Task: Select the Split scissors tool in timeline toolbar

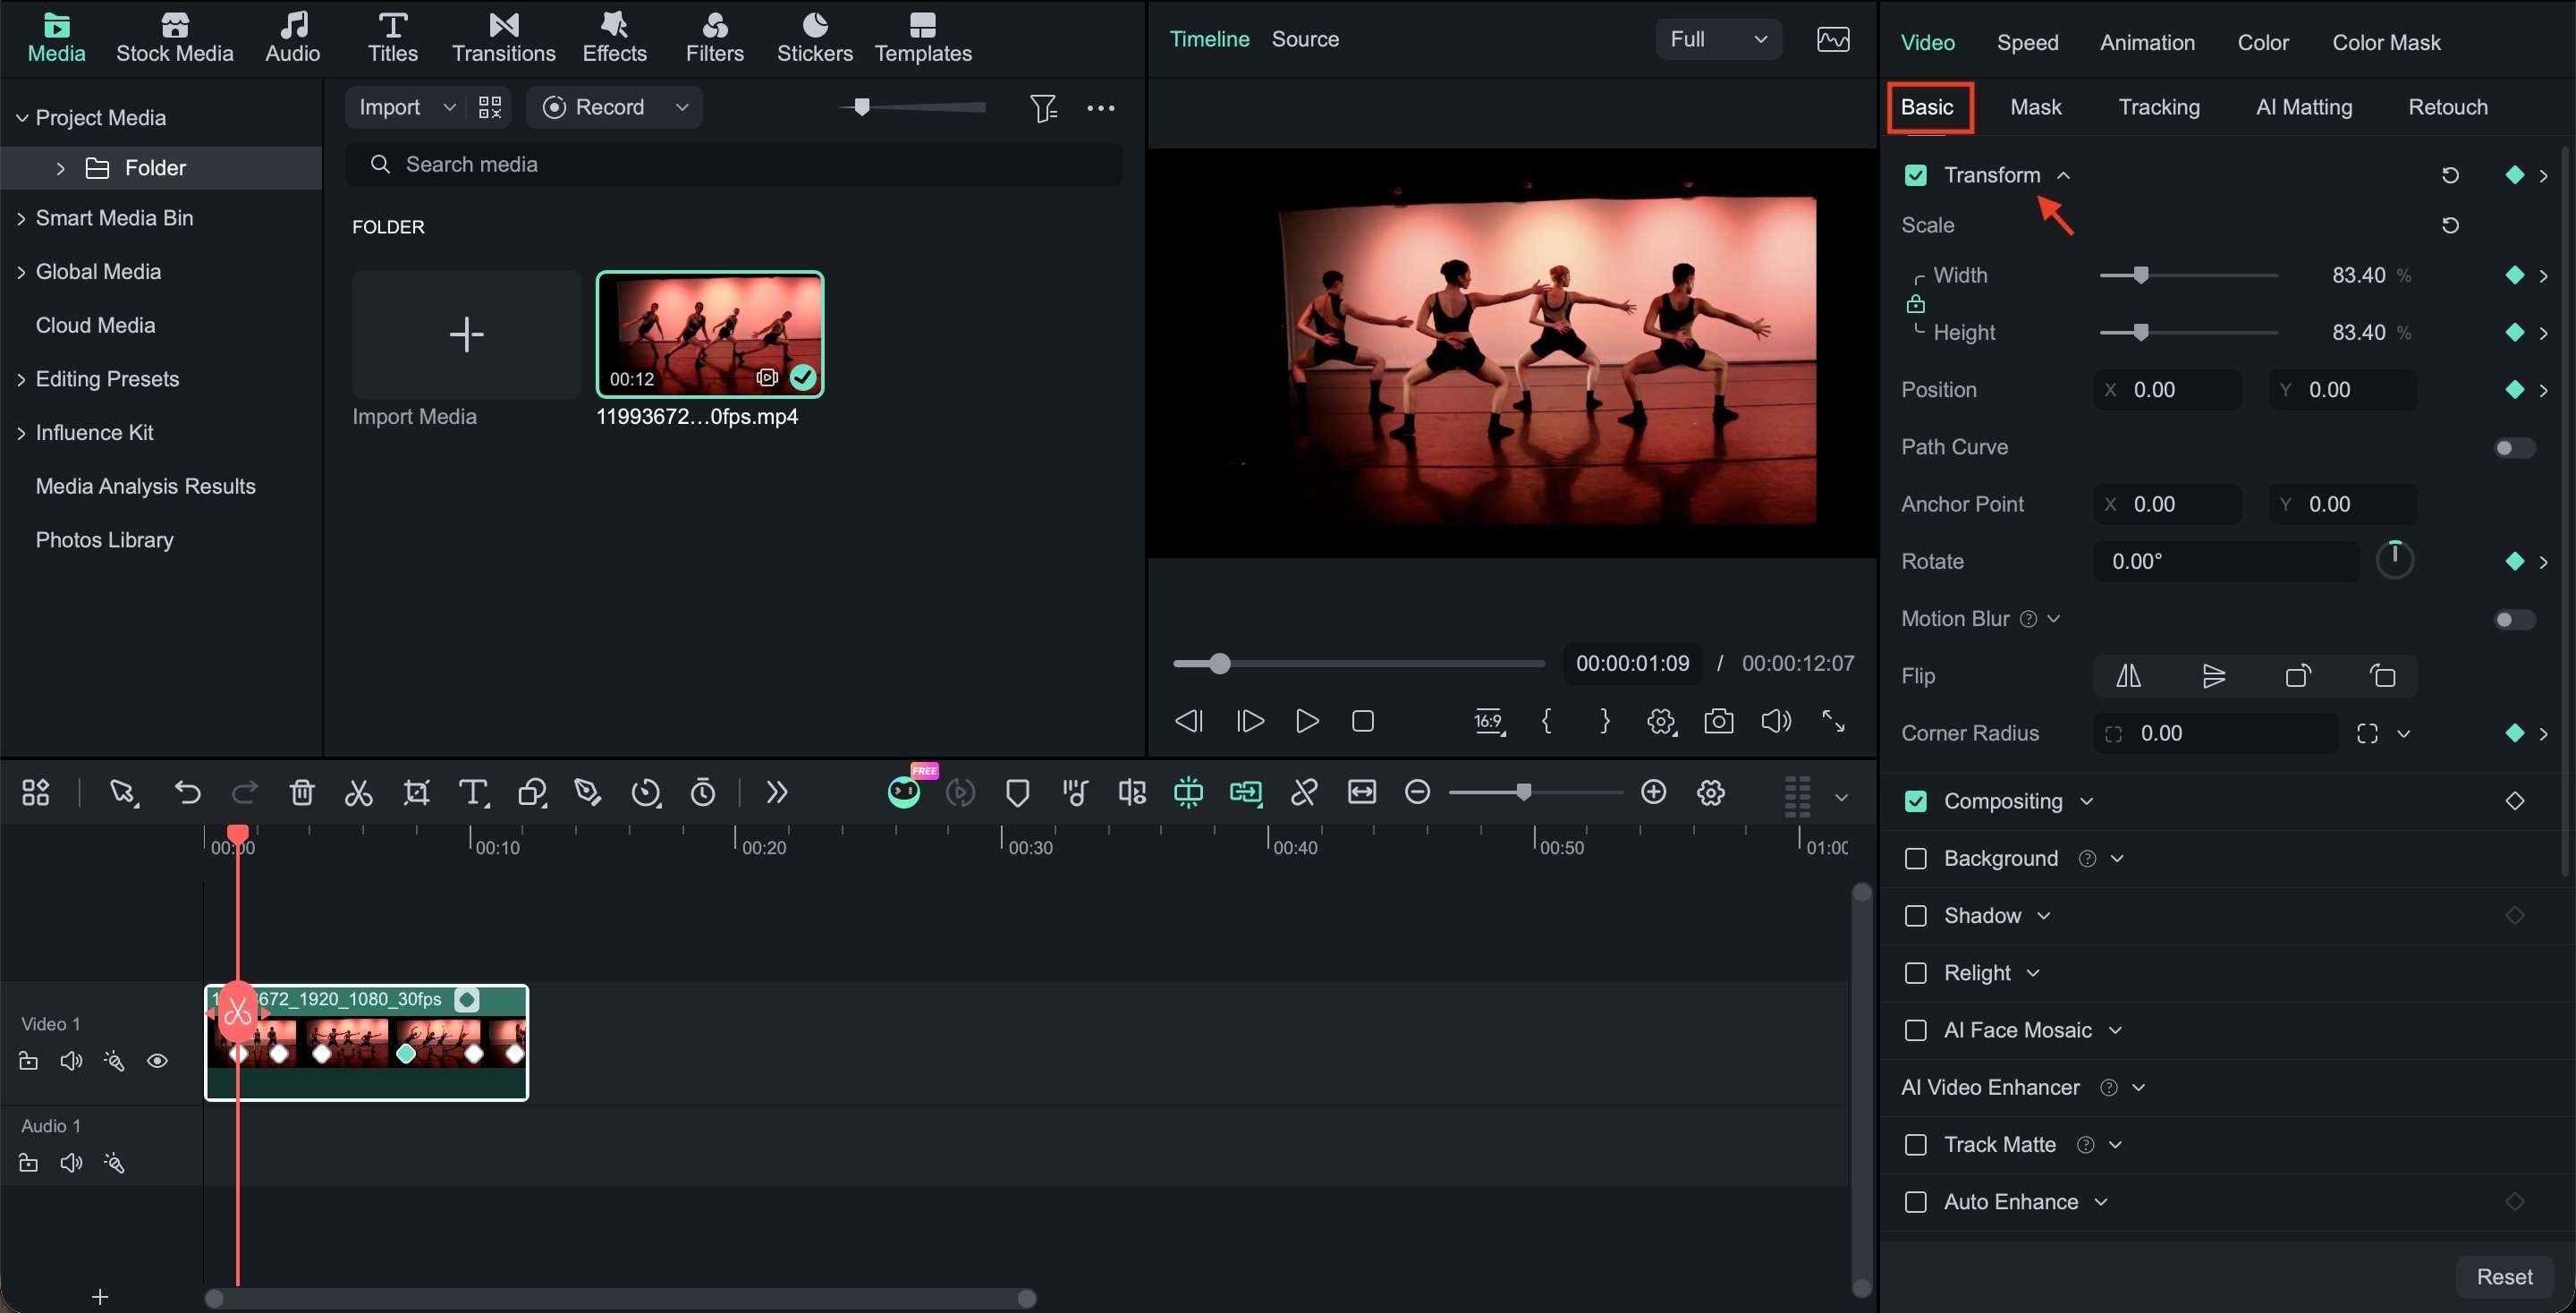Action: click(x=358, y=793)
